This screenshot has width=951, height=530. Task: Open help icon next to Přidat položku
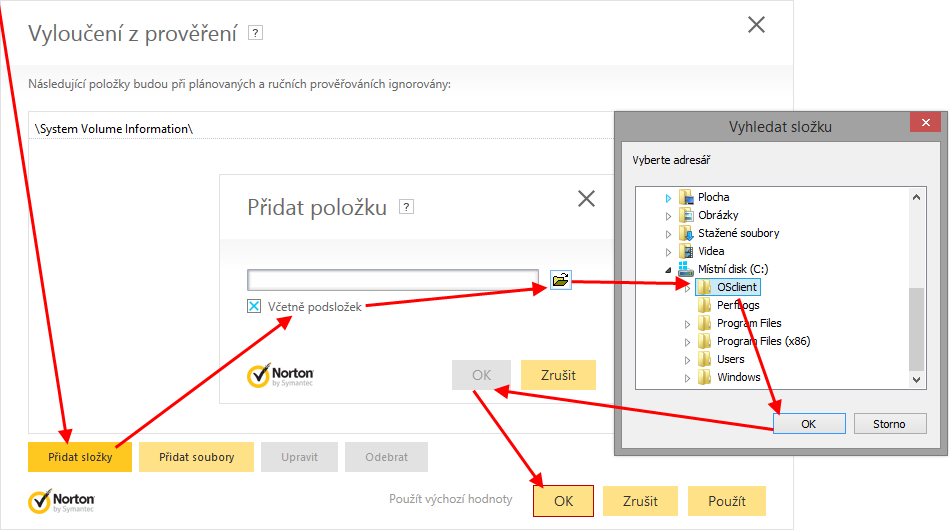(406, 207)
